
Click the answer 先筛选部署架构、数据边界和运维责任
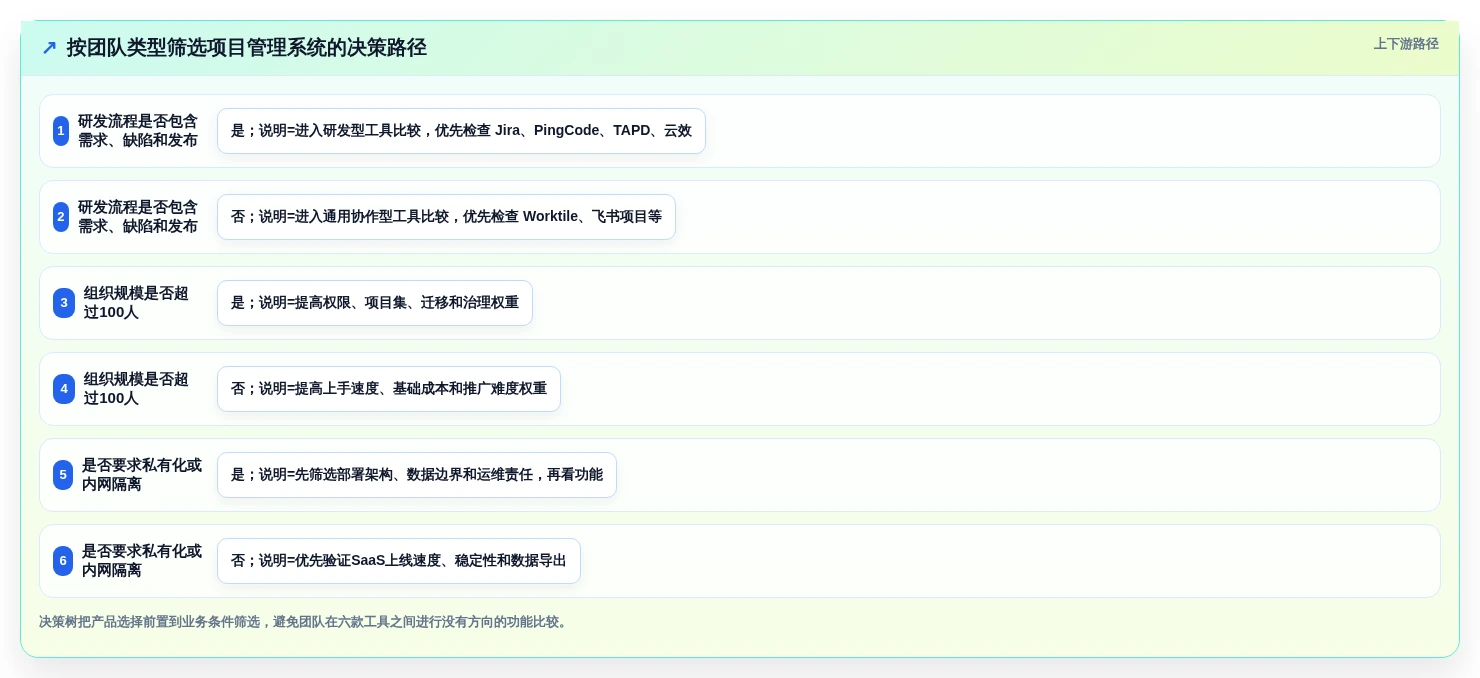(417, 475)
